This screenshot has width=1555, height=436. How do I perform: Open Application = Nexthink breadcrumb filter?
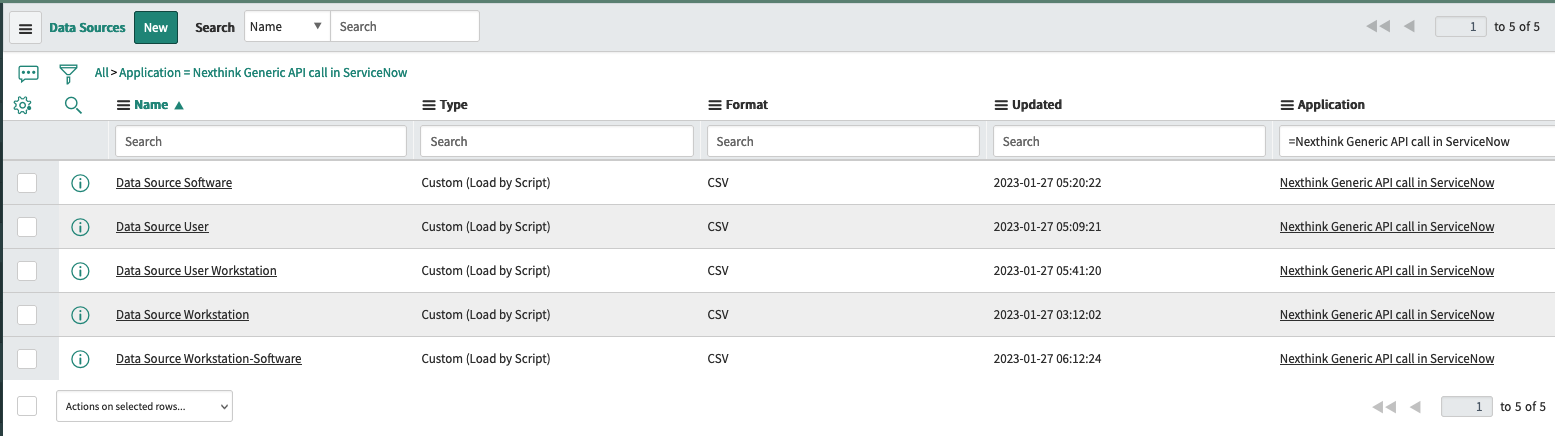263,73
